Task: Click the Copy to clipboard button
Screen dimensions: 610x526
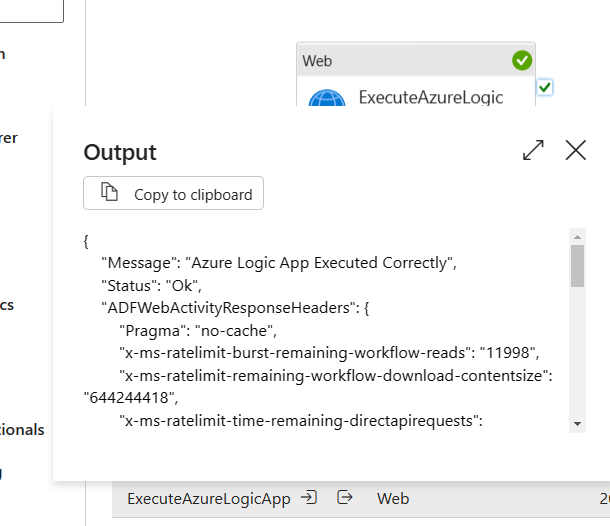Action: [174, 193]
